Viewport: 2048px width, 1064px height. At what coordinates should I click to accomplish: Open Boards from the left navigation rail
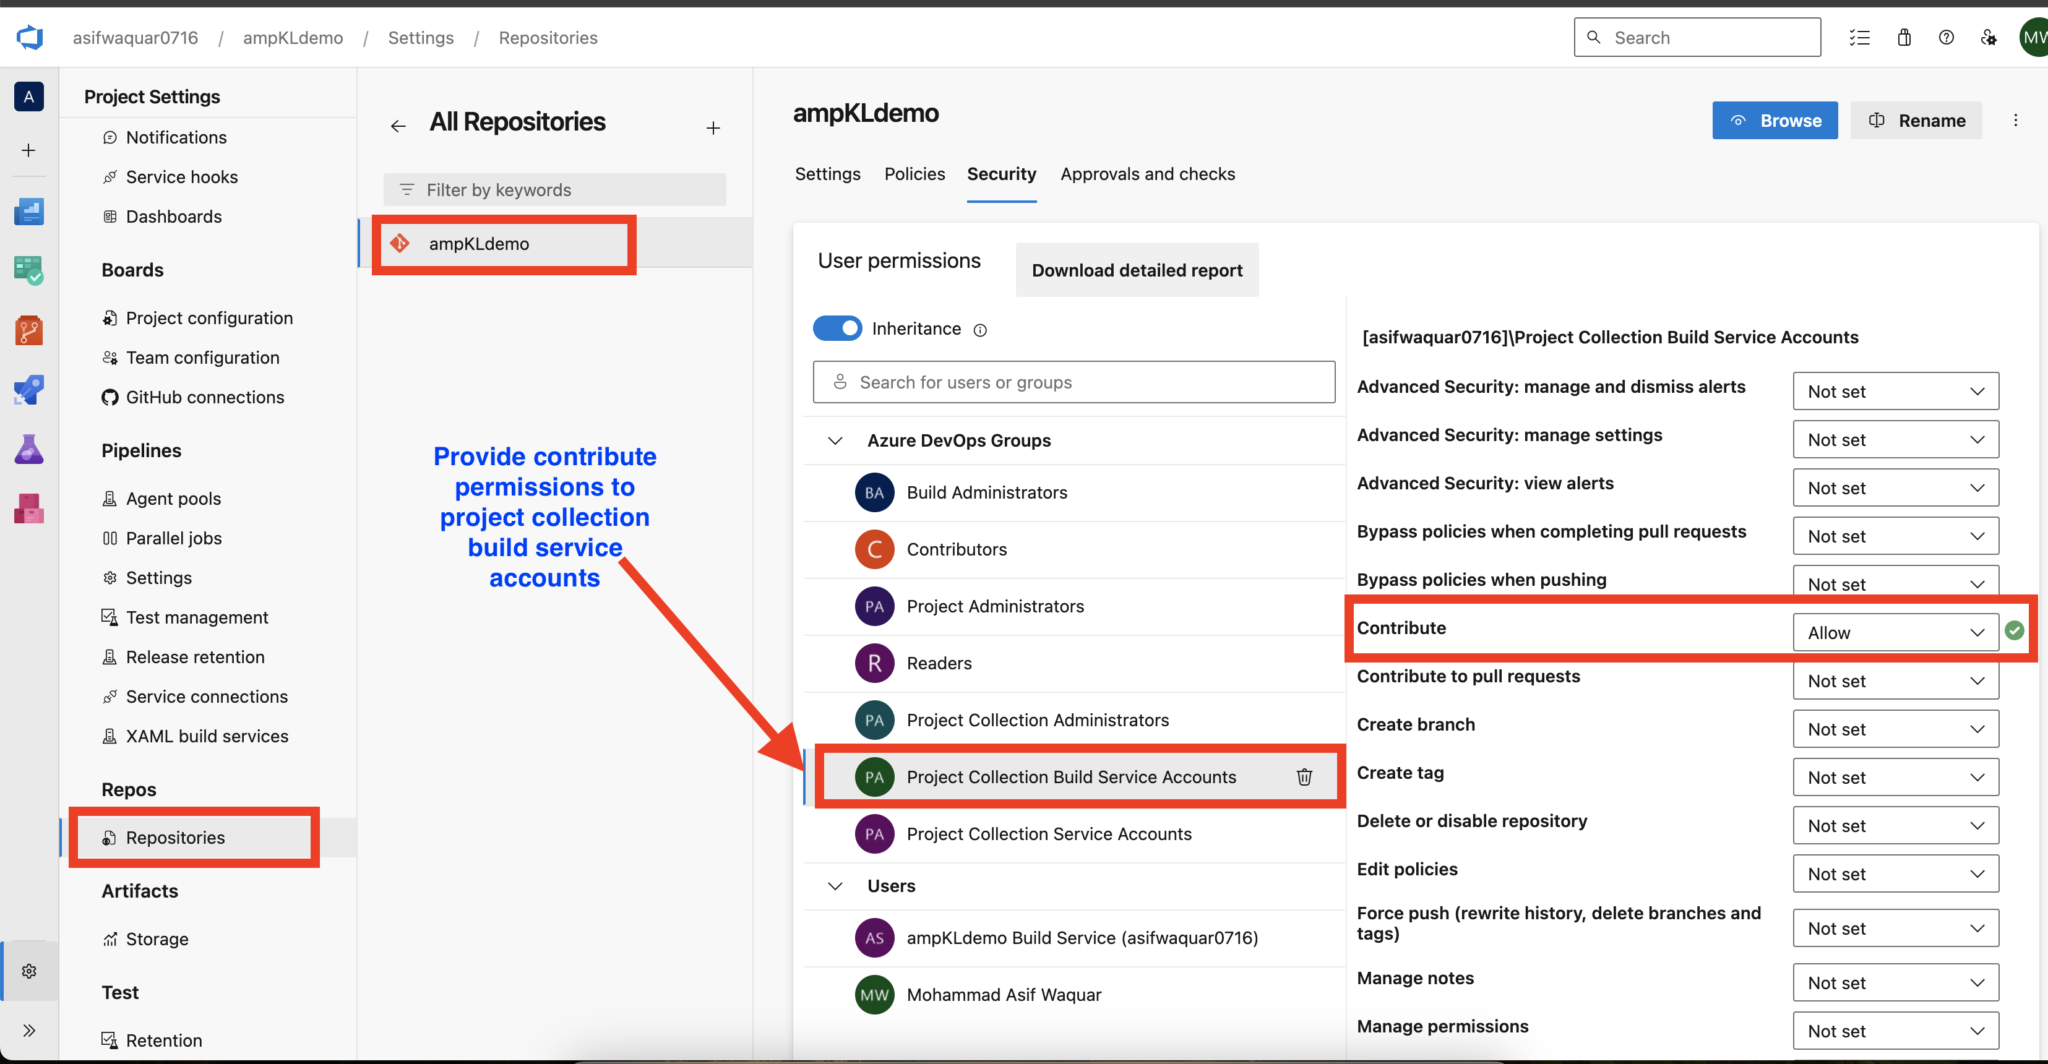pyautogui.click(x=29, y=270)
